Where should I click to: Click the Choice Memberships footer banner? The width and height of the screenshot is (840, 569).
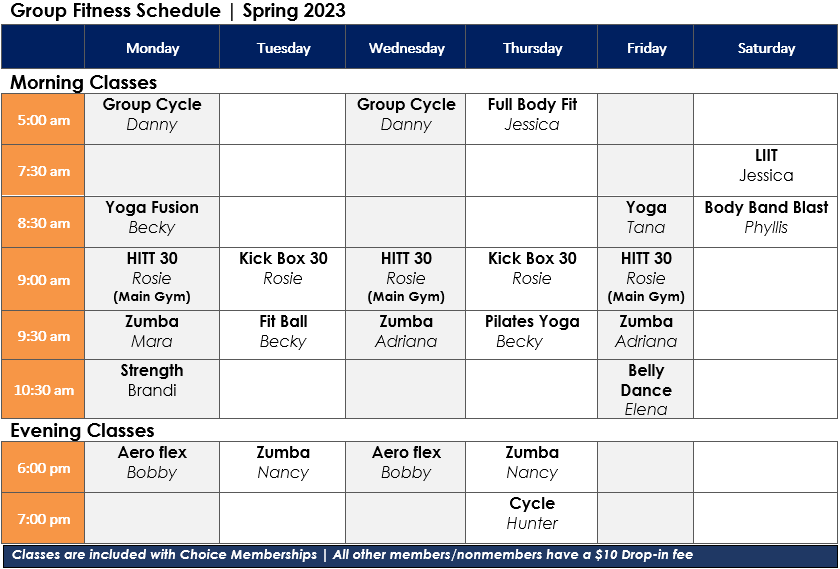(x=420, y=555)
